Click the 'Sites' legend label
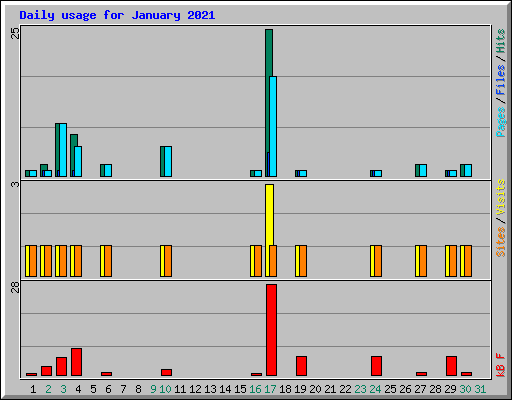 tap(501, 242)
